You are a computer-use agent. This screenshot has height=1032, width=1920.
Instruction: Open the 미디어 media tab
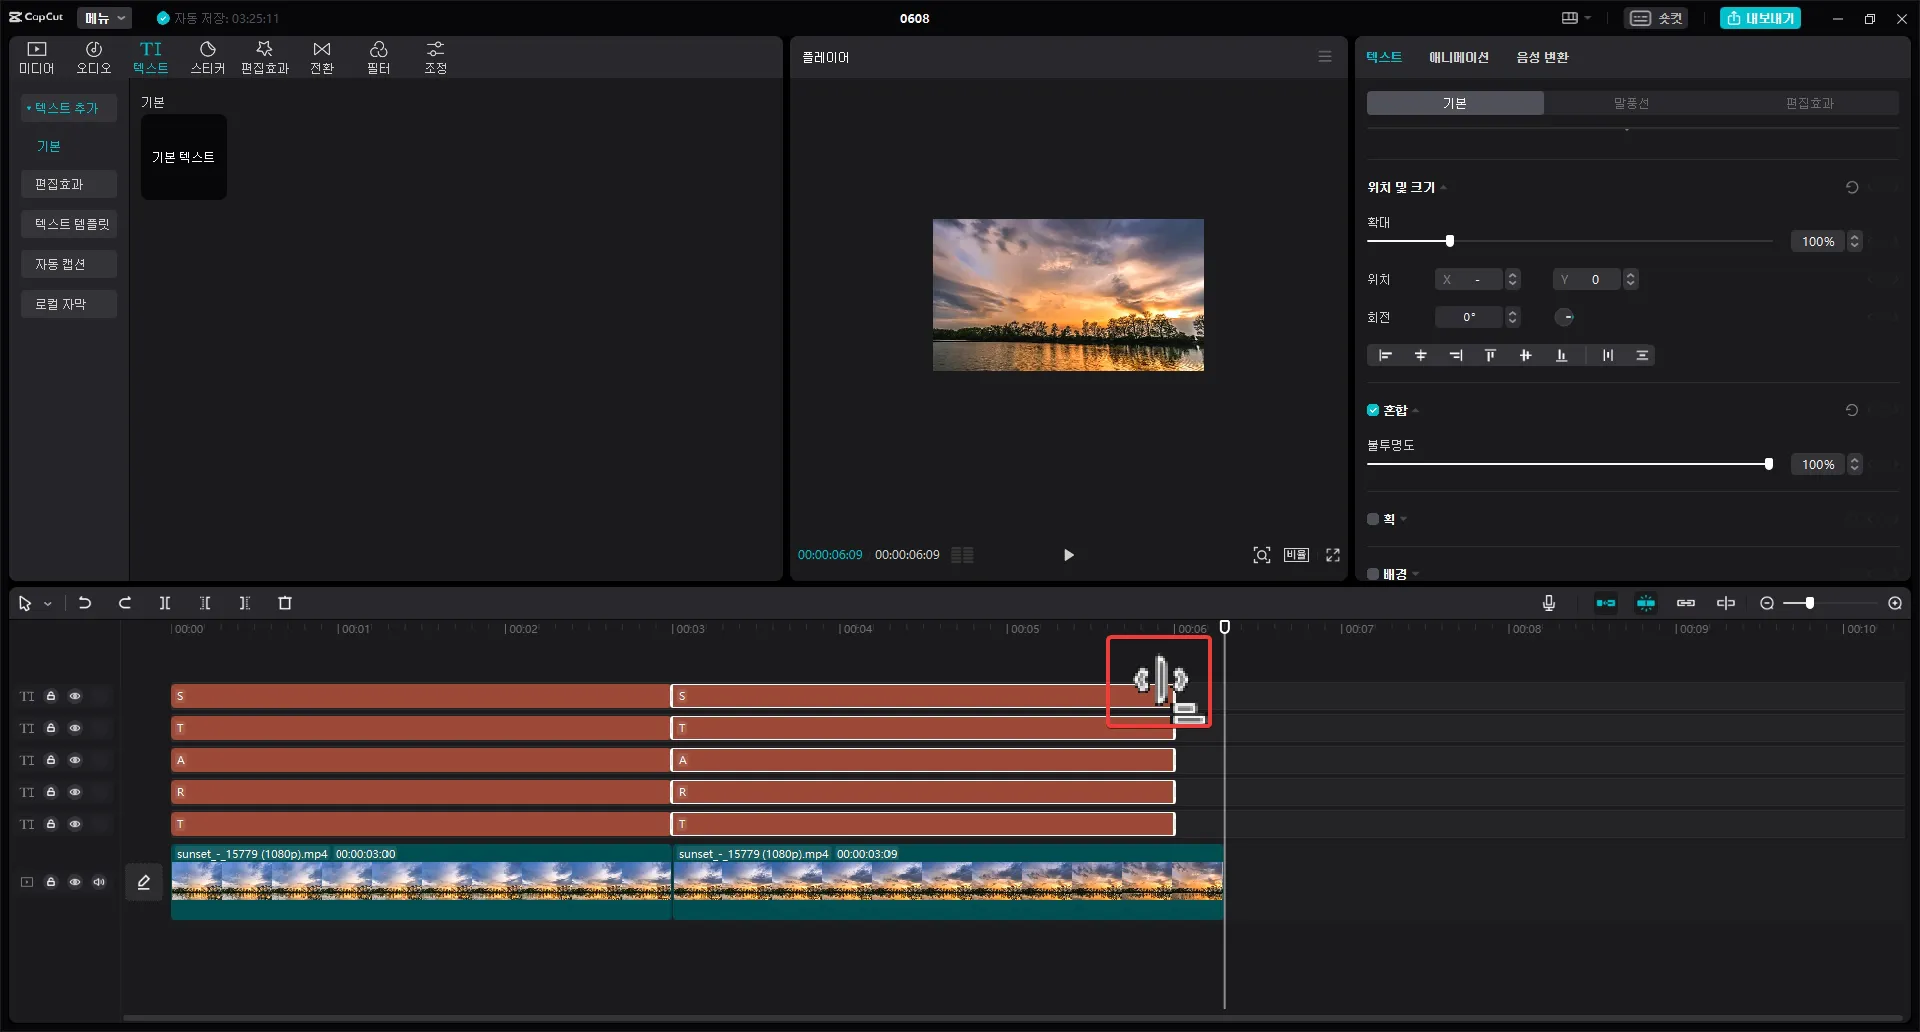click(37, 58)
